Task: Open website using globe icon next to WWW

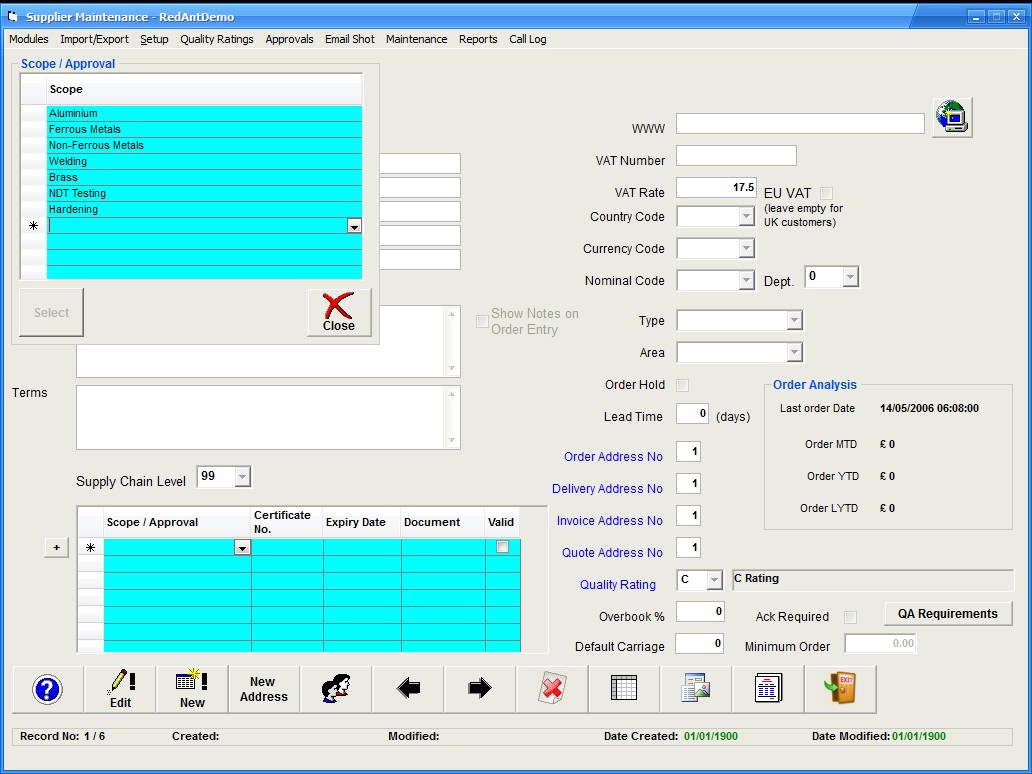Action: point(951,117)
